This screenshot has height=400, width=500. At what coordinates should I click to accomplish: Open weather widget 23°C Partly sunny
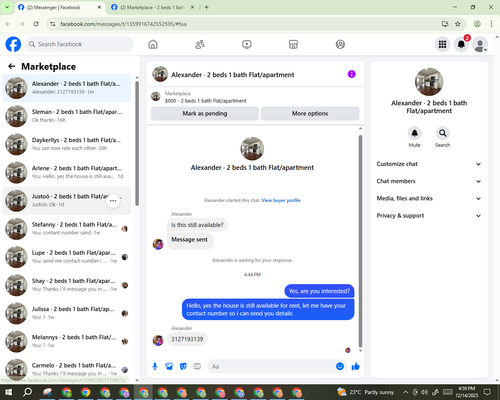point(365,392)
